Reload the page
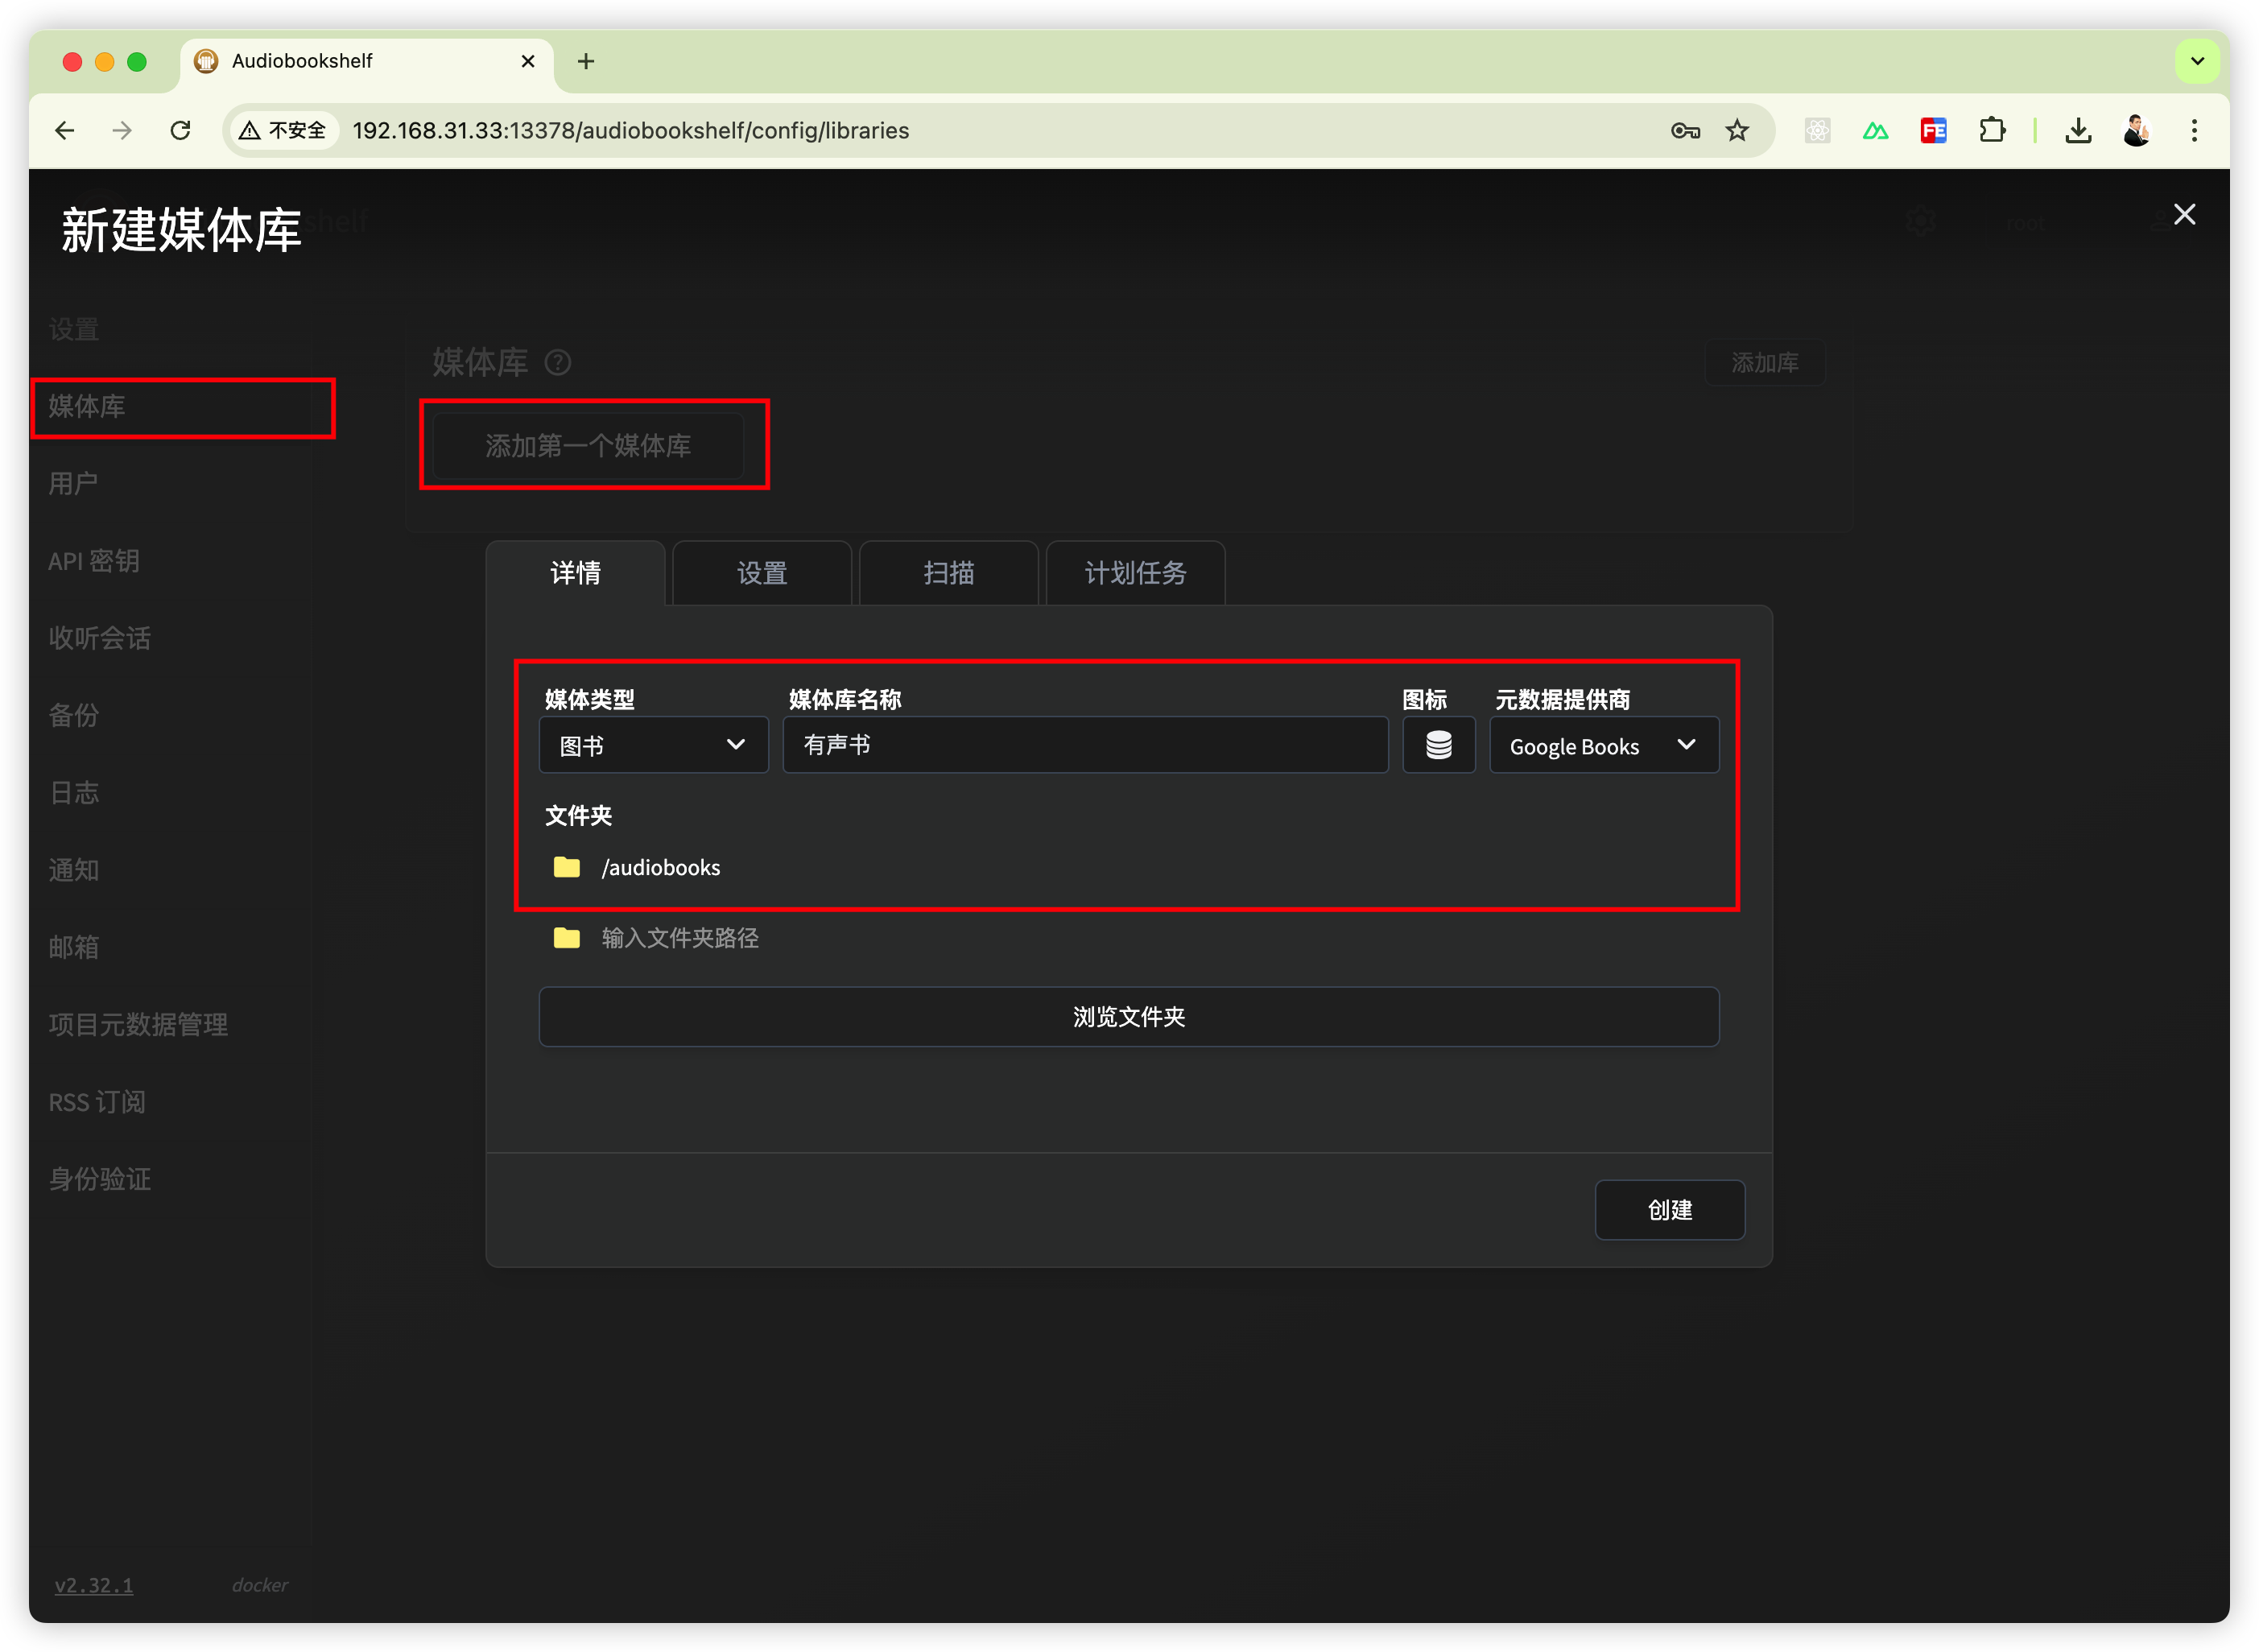This screenshot has height=1652, width=2259. [x=180, y=131]
